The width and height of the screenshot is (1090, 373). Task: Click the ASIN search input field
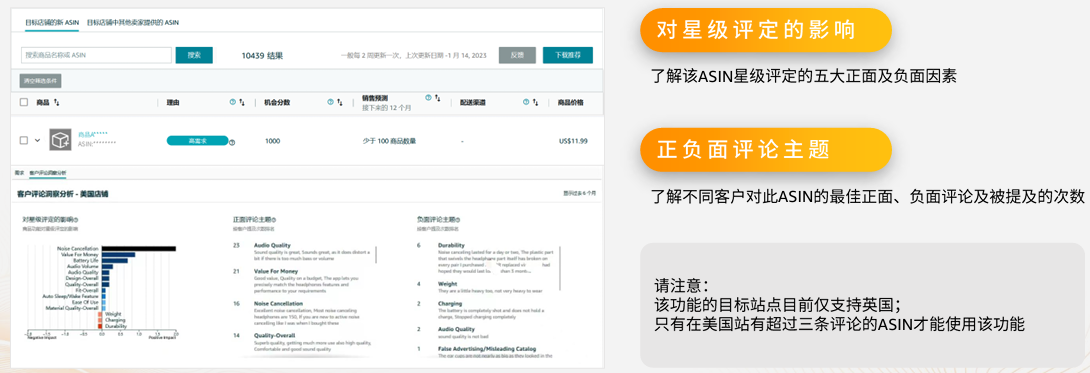coord(96,56)
